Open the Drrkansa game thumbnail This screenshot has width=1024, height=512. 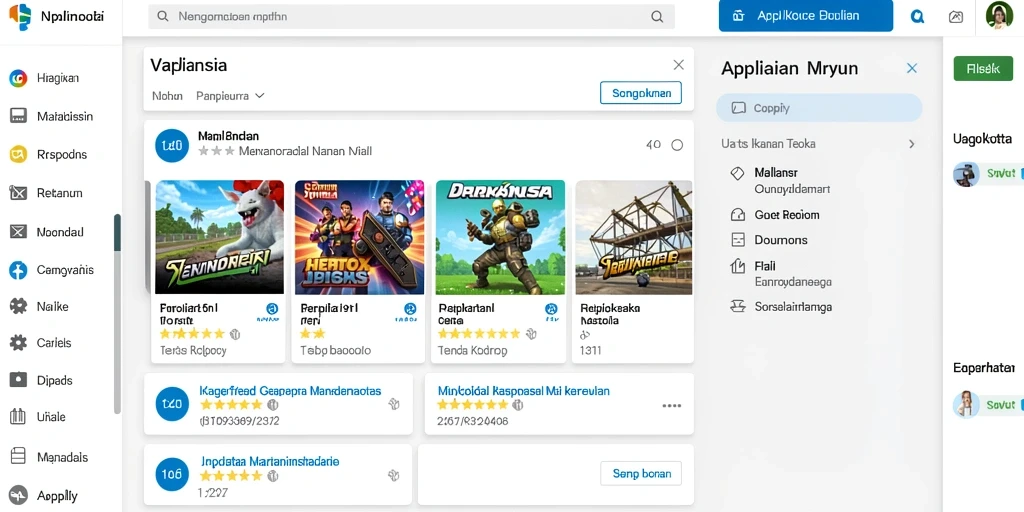click(x=500, y=238)
